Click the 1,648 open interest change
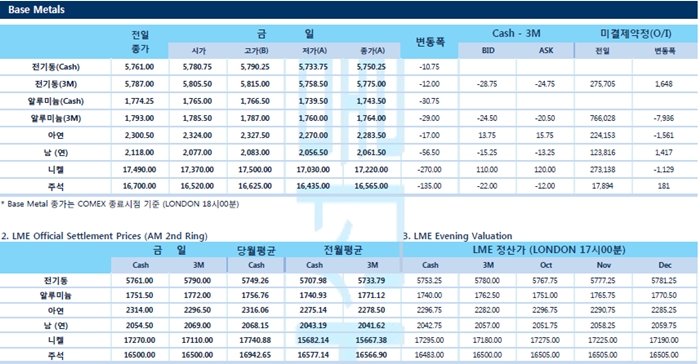Image resolution: width=700 pixels, height=364 pixels. [664, 84]
